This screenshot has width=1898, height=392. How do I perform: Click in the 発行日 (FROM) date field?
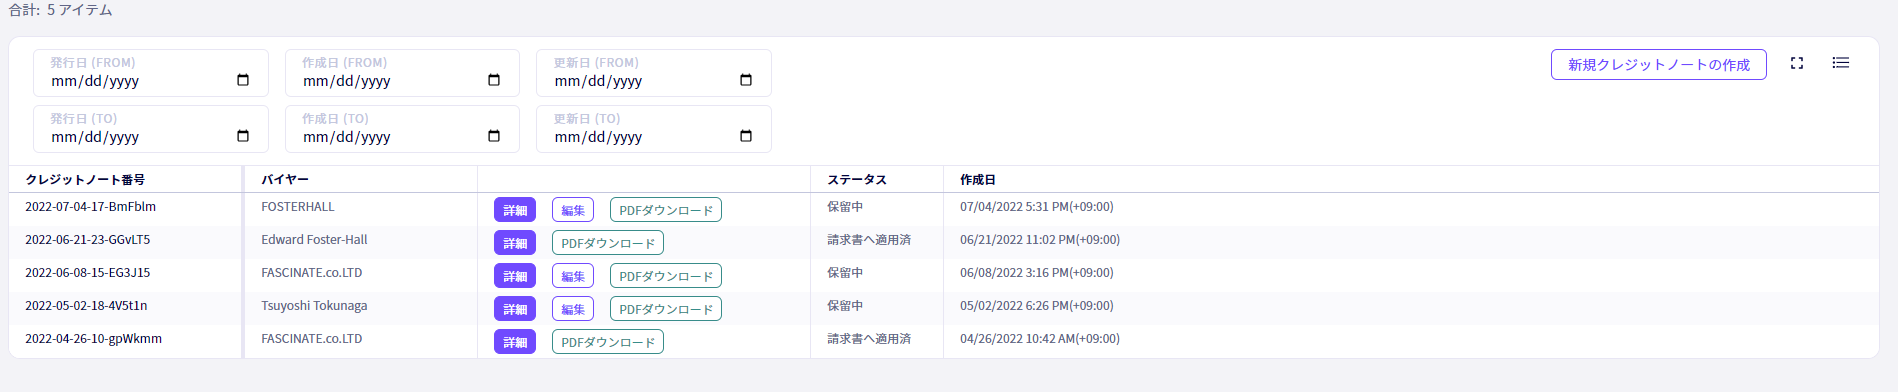[151, 73]
